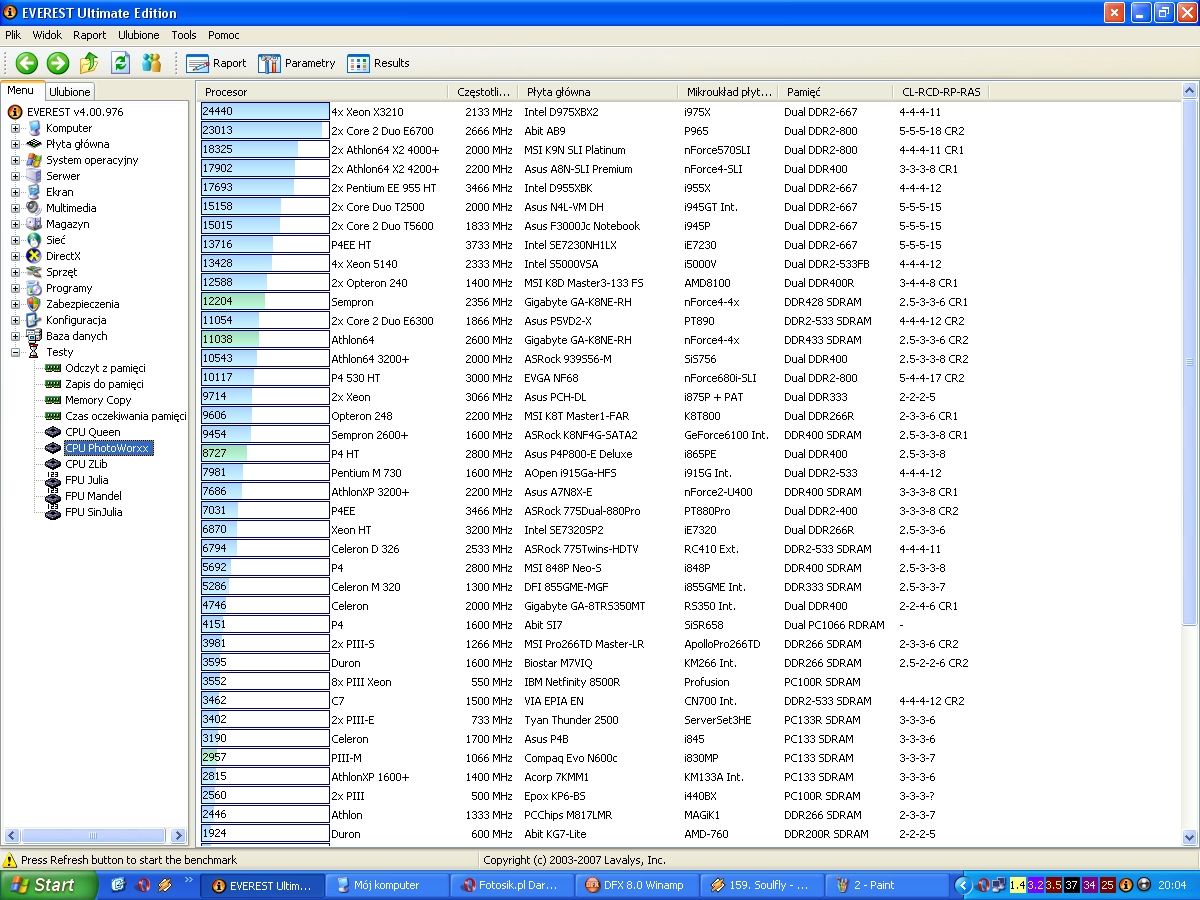Viewport: 1200px width, 900px height.
Task: Expand the Konfiguracja tree node
Action: [x=16, y=320]
